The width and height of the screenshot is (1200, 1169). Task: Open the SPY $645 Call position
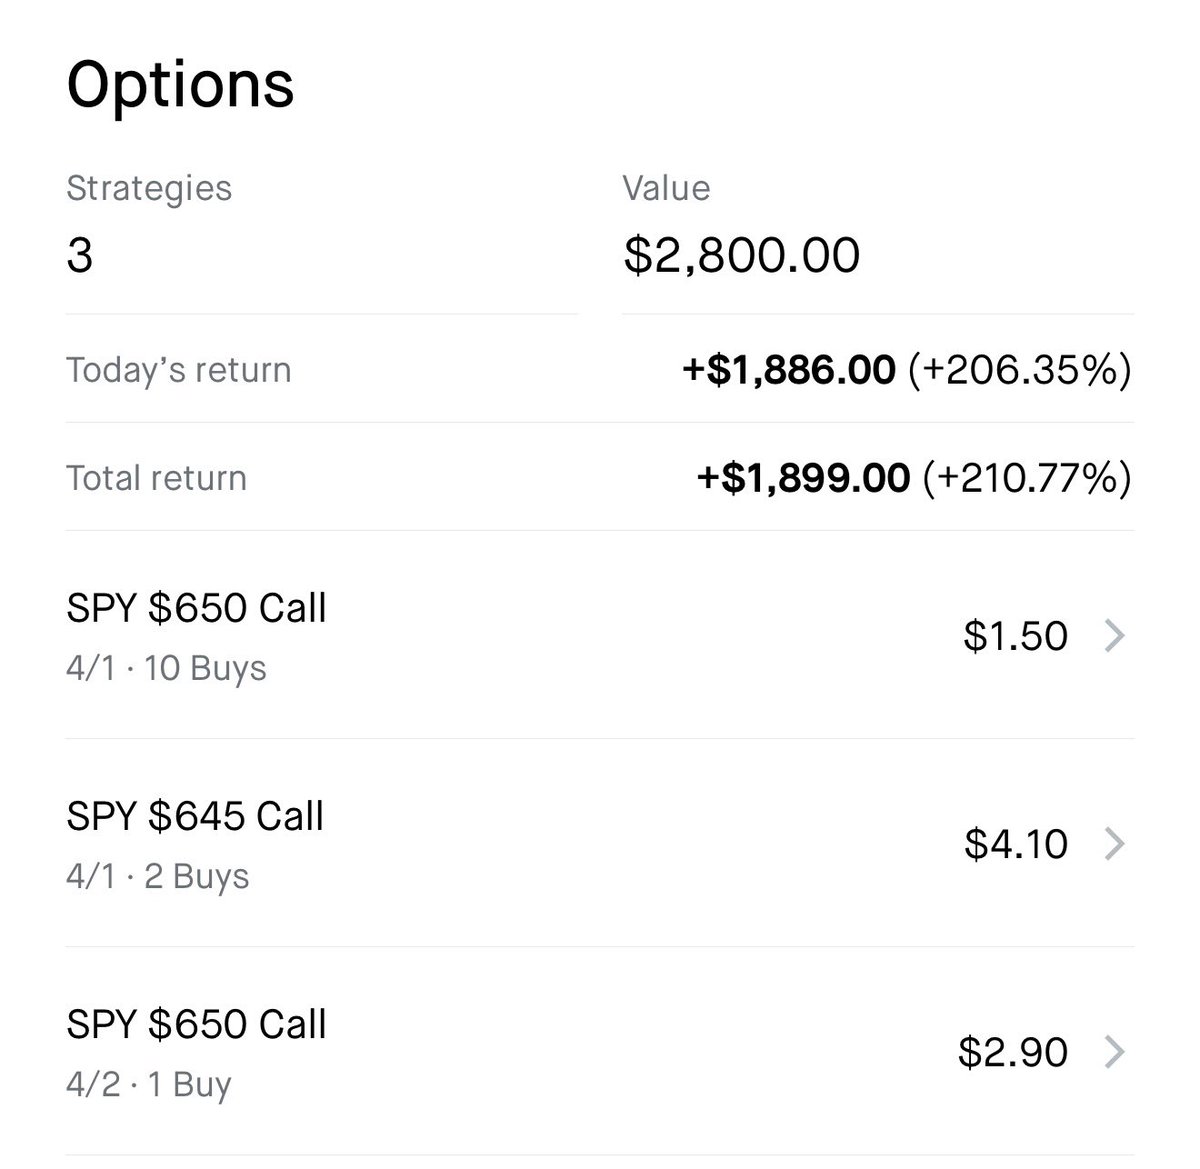(x=195, y=817)
